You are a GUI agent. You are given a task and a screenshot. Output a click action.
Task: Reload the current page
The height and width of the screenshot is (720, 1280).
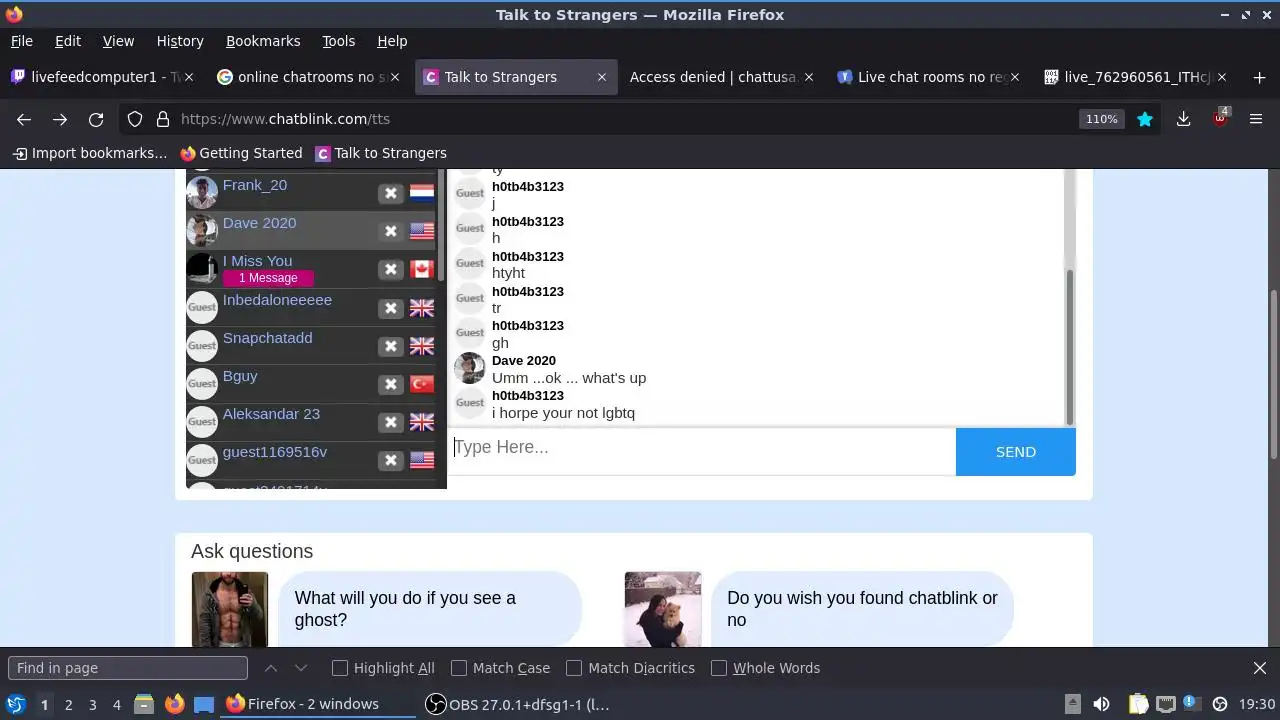(96, 119)
